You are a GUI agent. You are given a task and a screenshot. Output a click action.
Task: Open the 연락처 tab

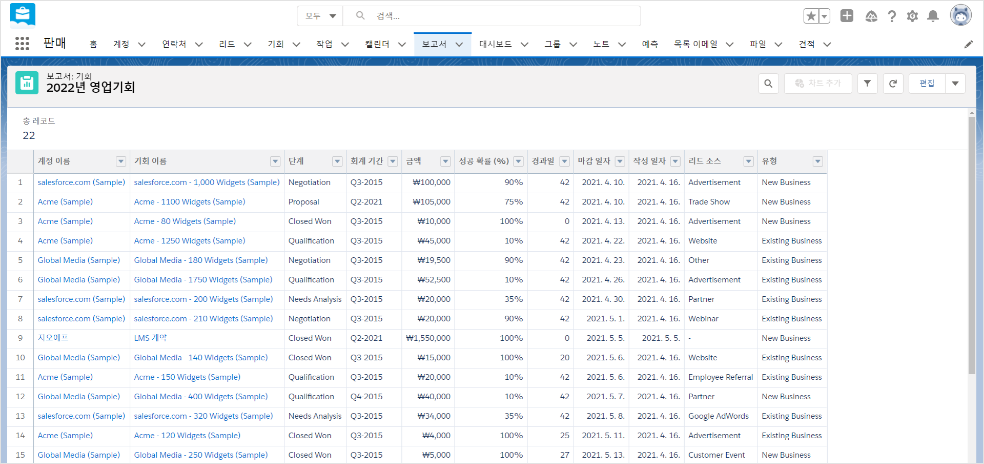click(x=174, y=44)
